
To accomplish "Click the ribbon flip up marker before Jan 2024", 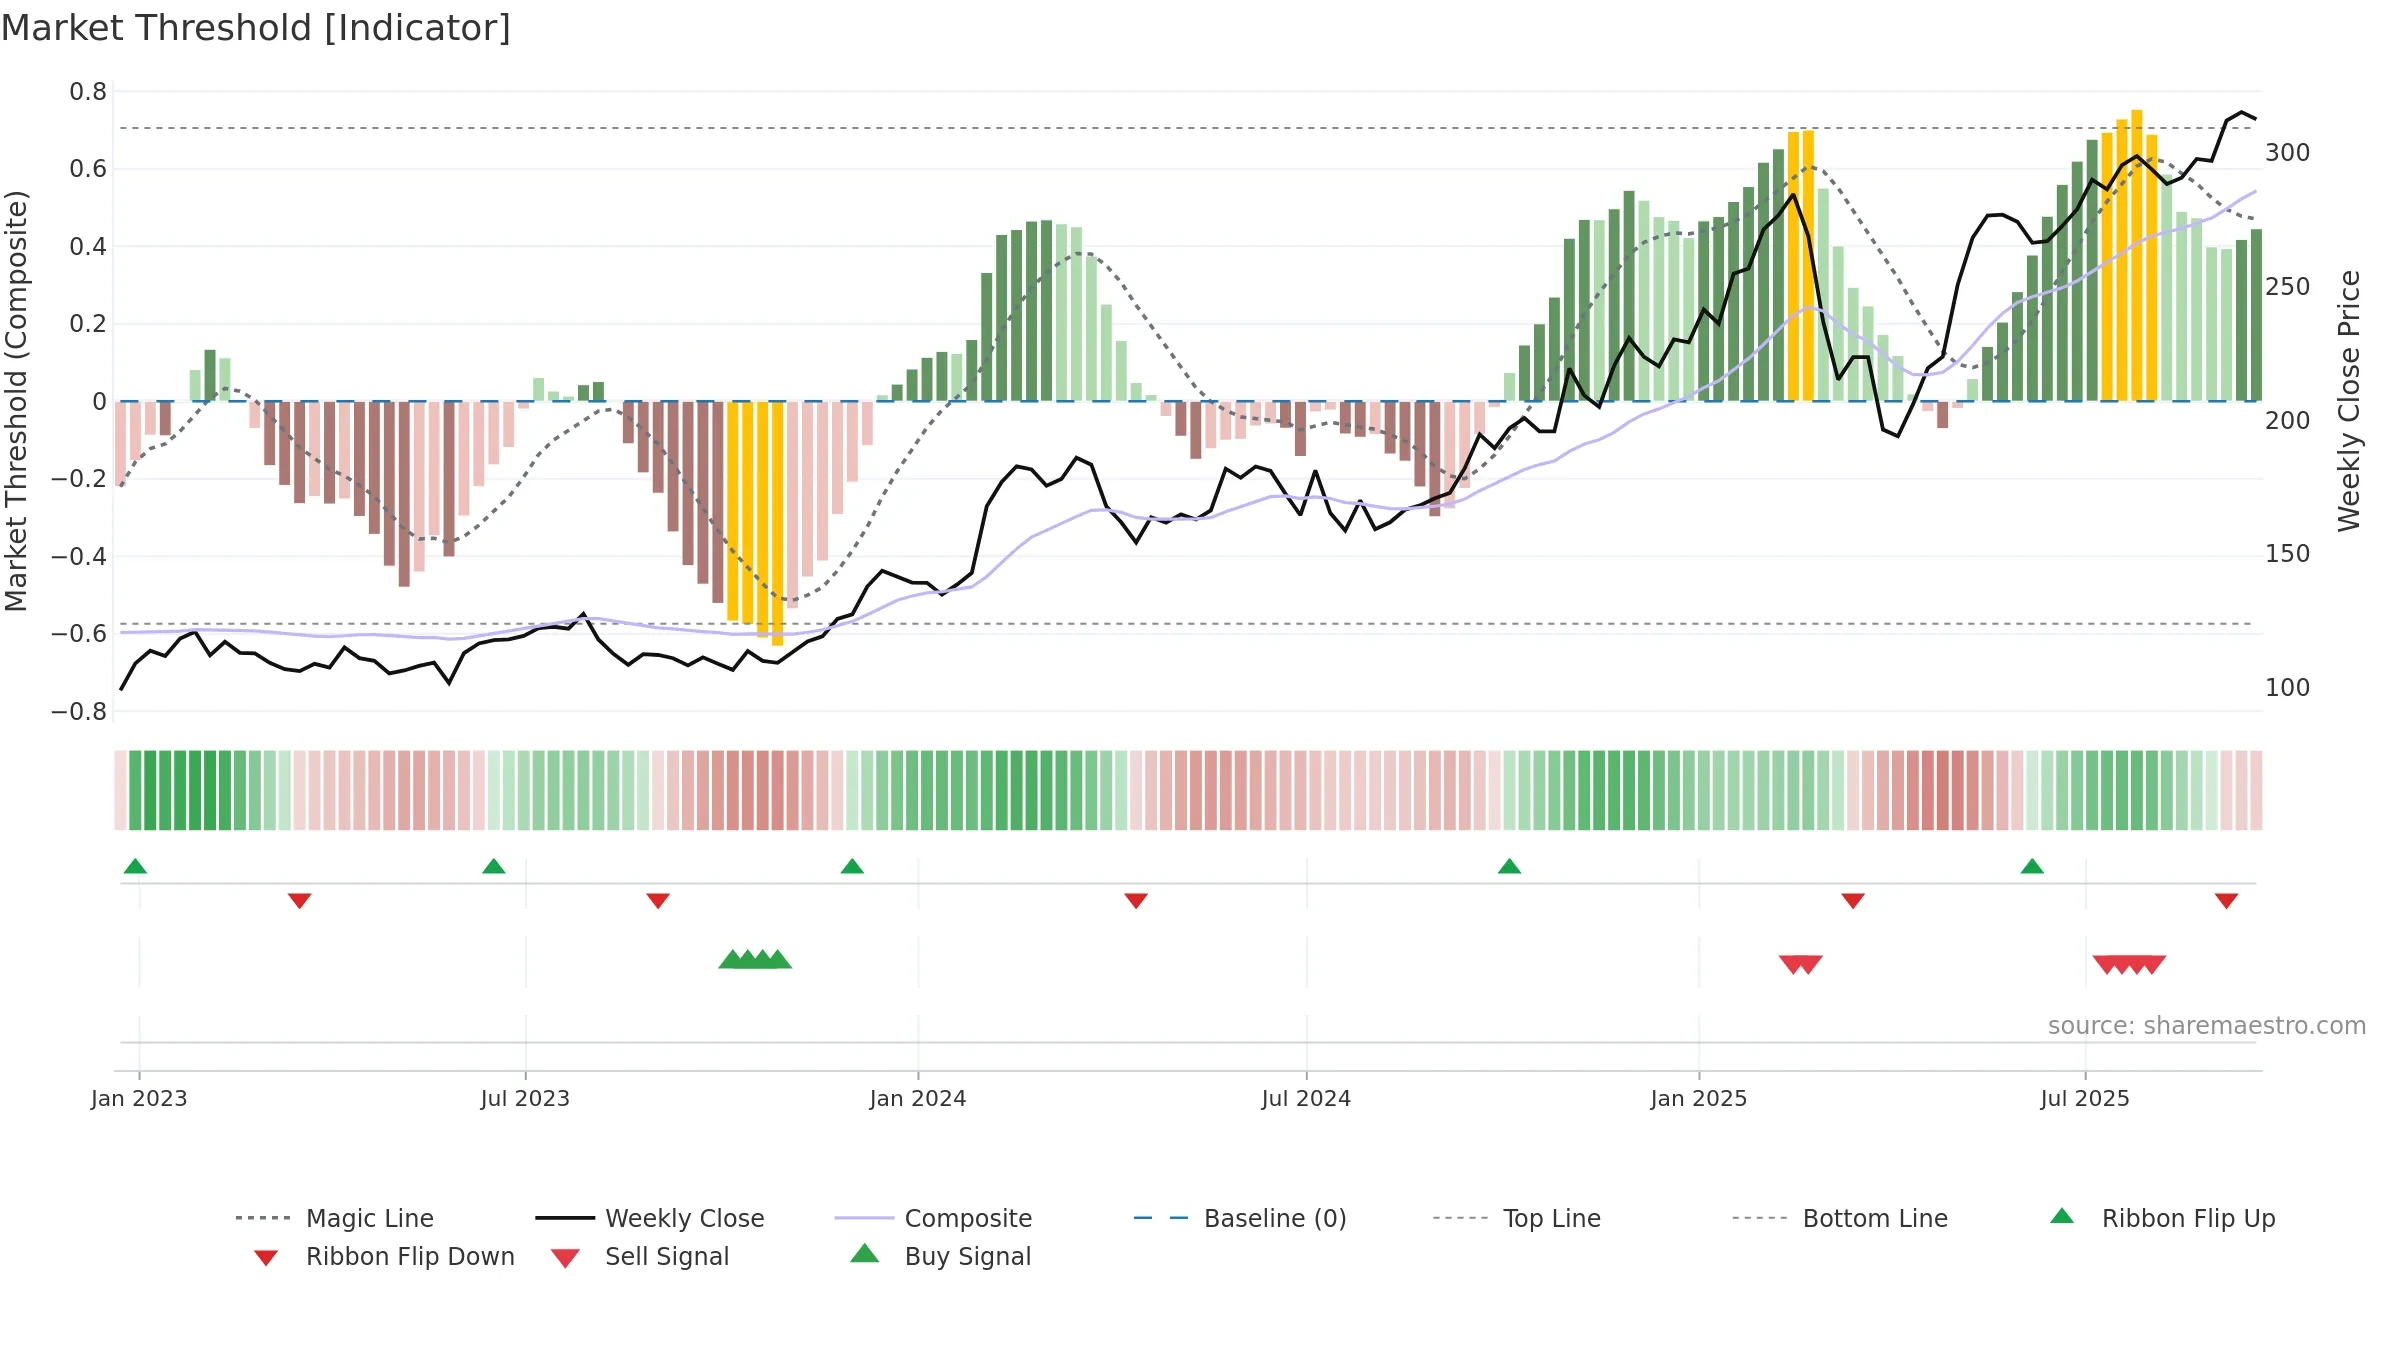I will (852, 866).
